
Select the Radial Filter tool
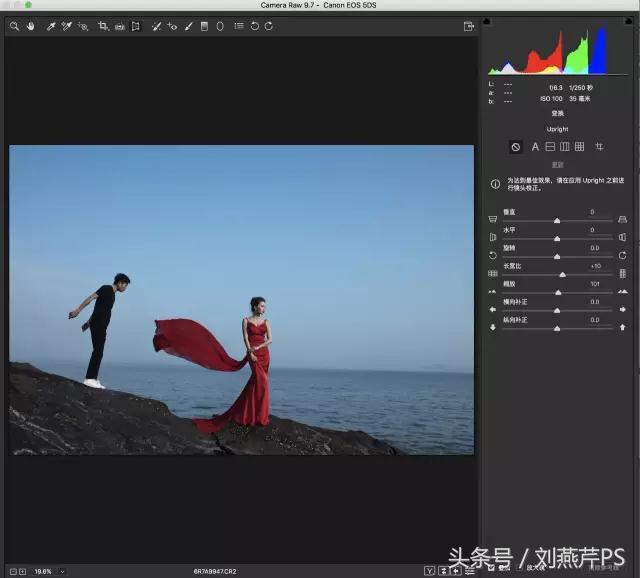(x=220, y=27)
